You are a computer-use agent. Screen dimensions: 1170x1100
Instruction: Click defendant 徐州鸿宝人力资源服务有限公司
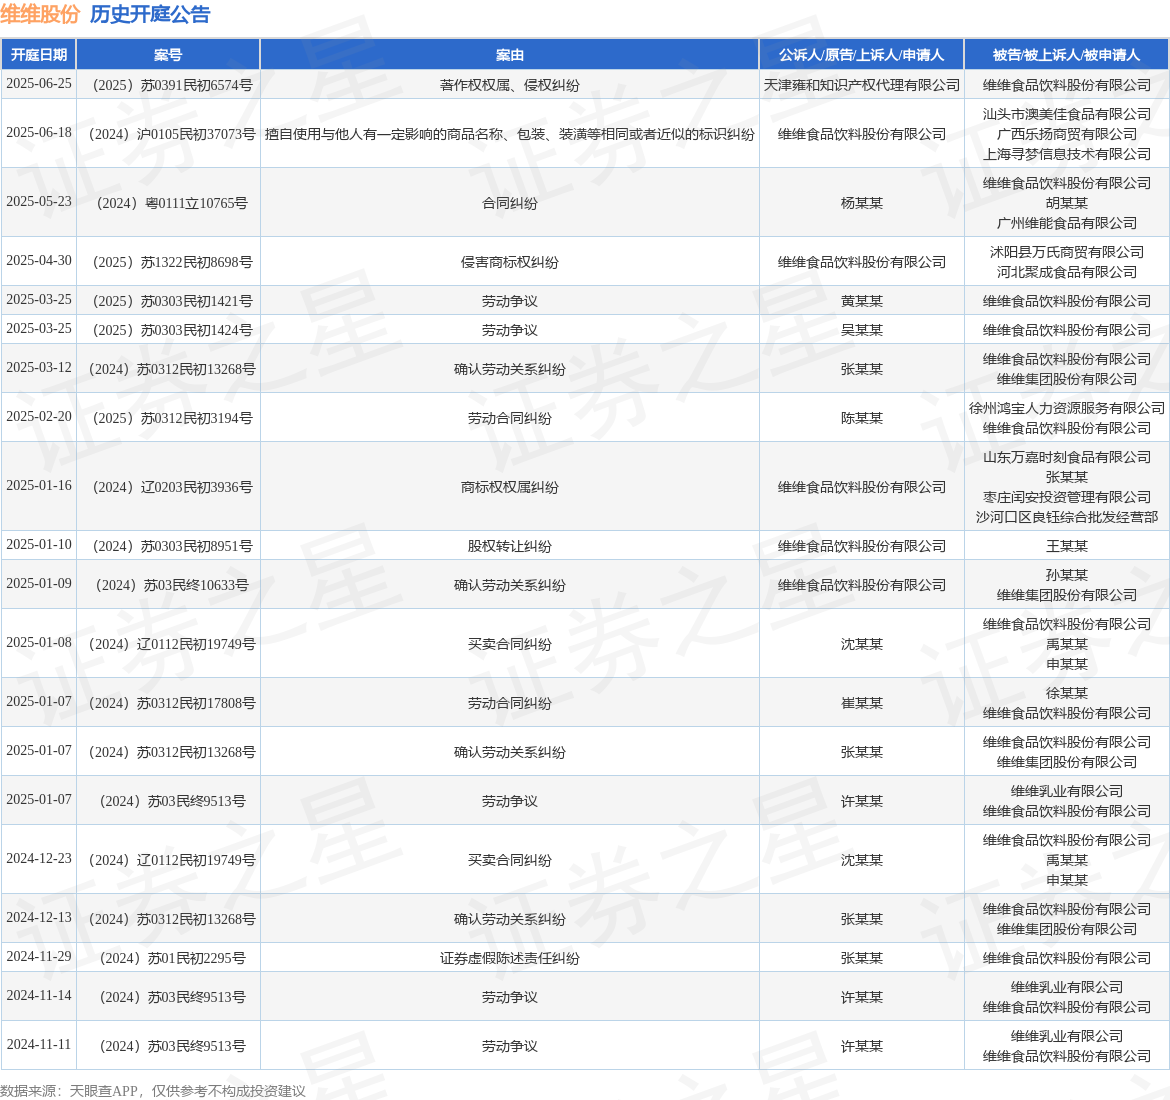pyautogui.click(x=1066, y=408)
